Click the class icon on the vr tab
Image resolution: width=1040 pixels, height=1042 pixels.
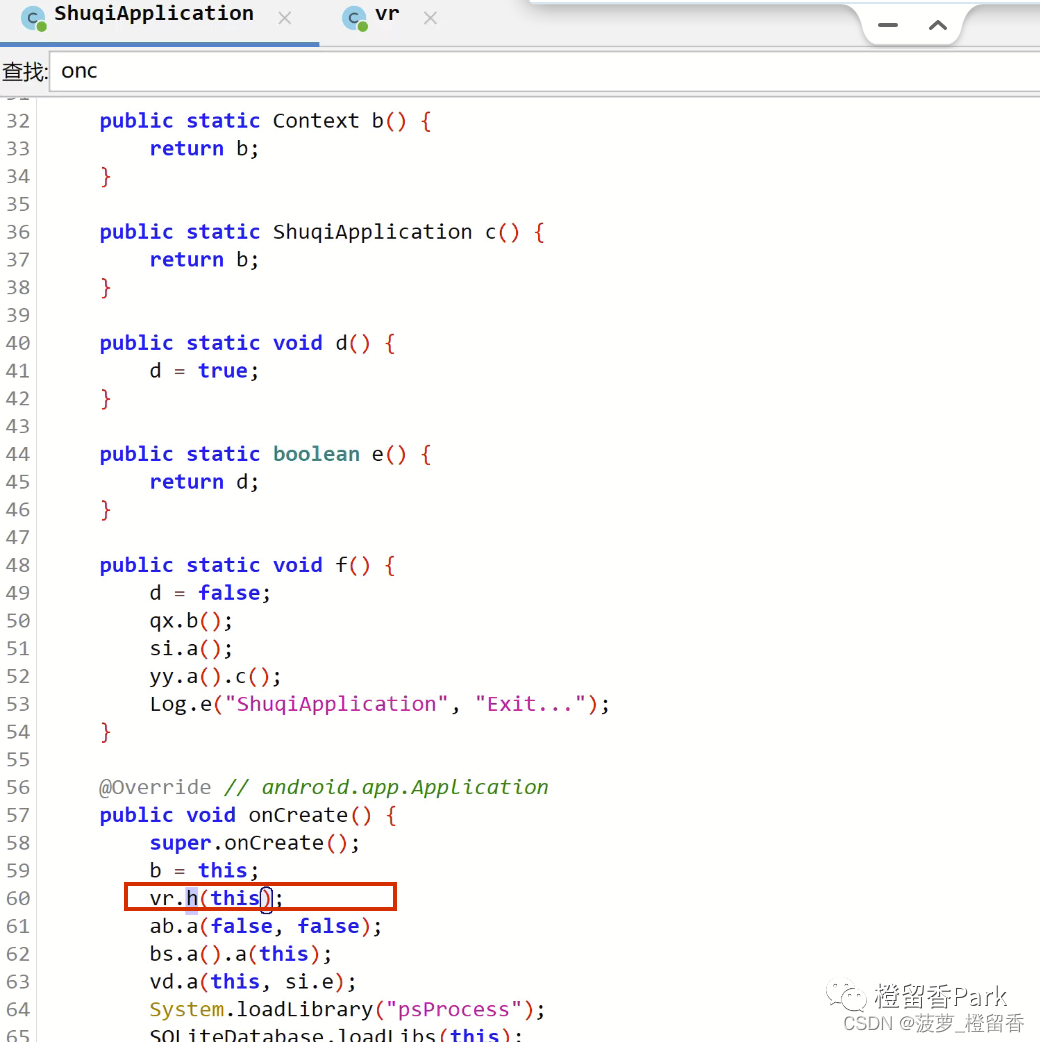pos(353,17)
